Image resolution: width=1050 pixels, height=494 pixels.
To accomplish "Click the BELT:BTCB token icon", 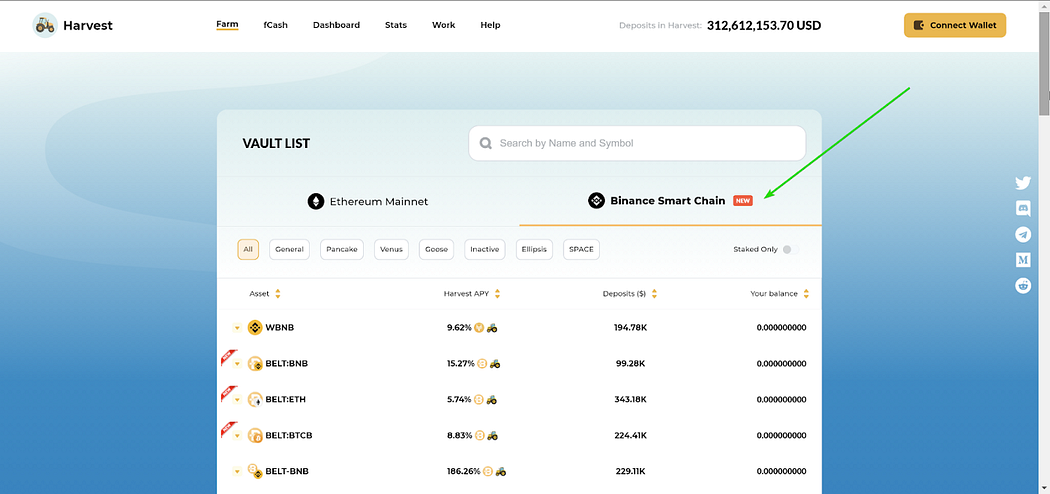I will point(254,435).
